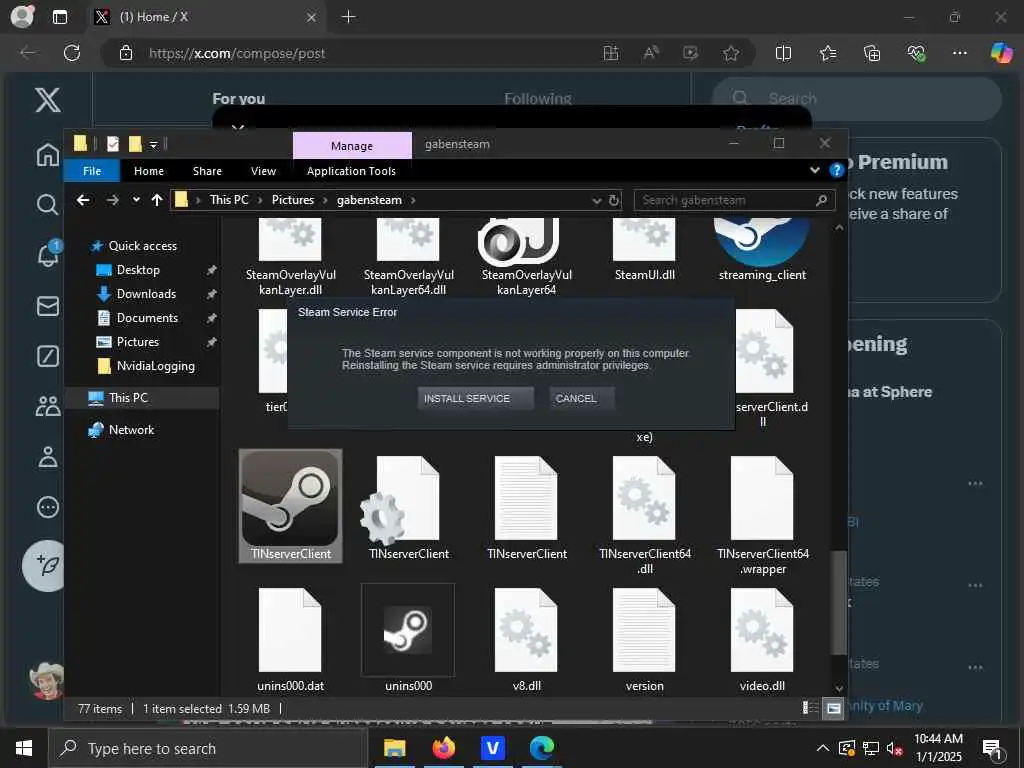Open the Share ribbon tab

pyautogui.click(x=207, y=171)
